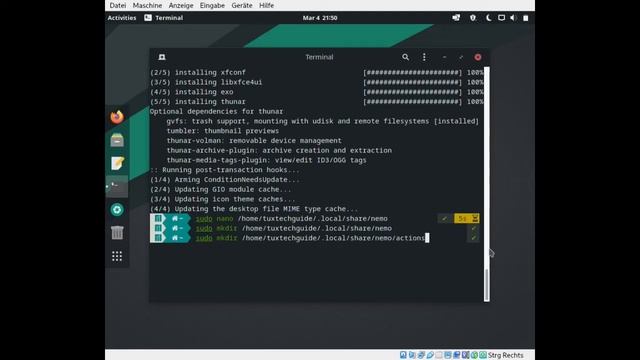Click the battery icon in top bar

click(526, 18)
